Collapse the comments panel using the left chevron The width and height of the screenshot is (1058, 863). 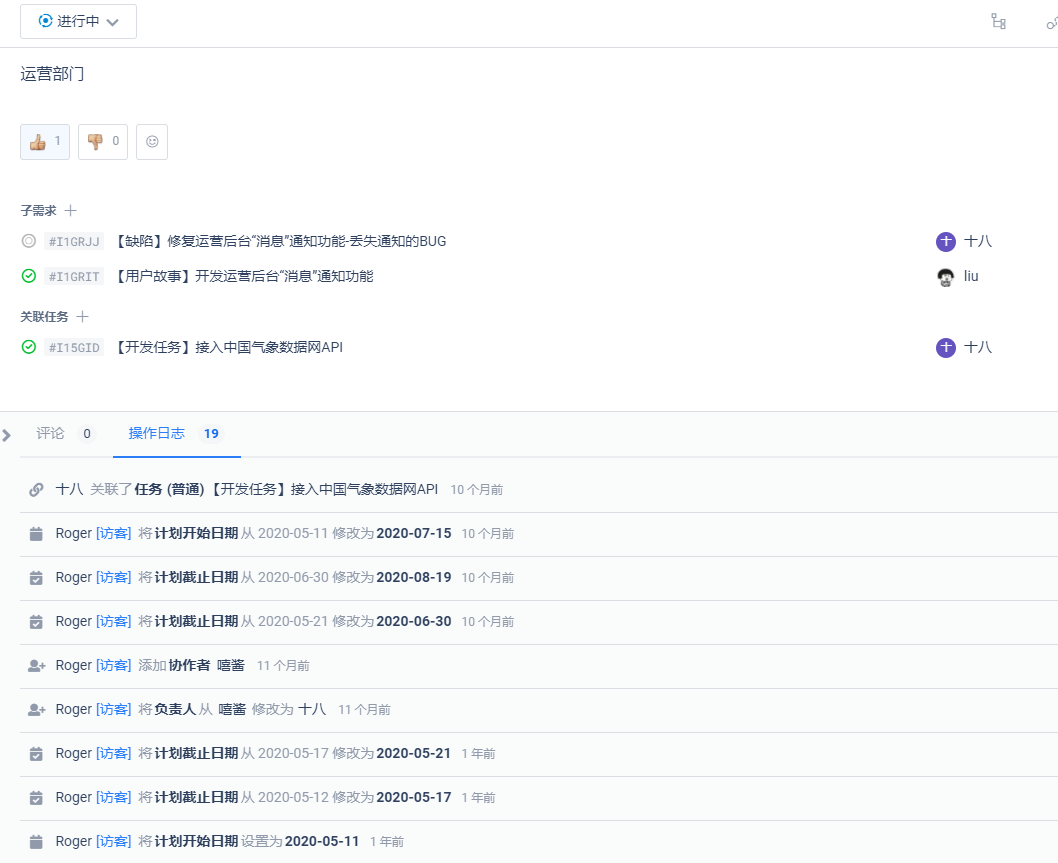point(7,435)
